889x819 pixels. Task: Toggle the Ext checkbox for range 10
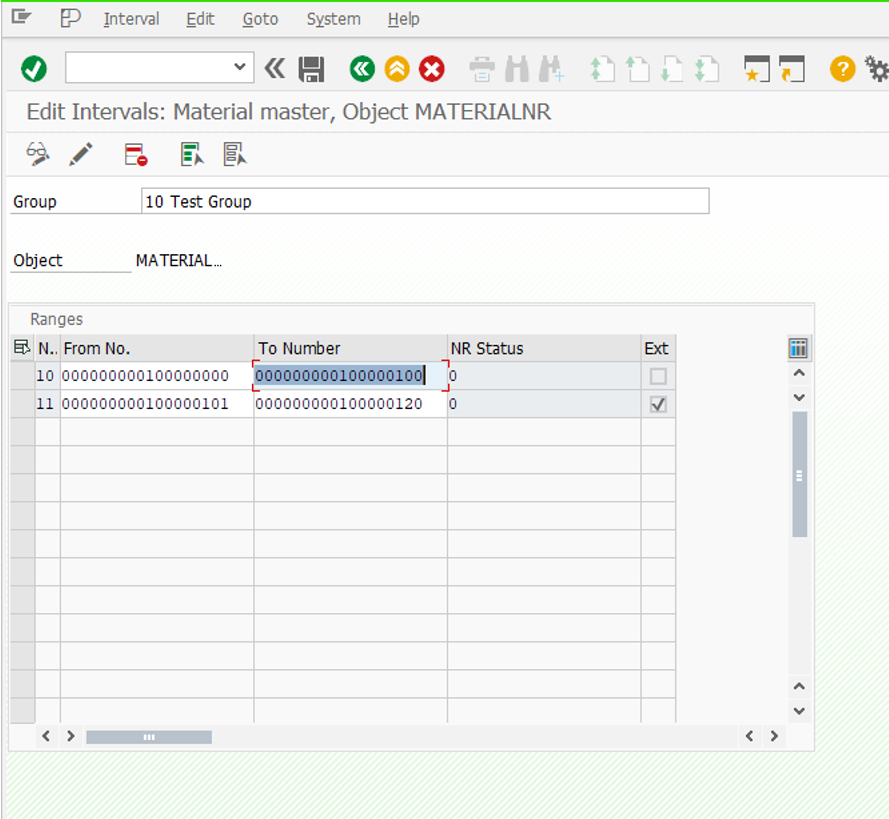[x=658, y=377]
